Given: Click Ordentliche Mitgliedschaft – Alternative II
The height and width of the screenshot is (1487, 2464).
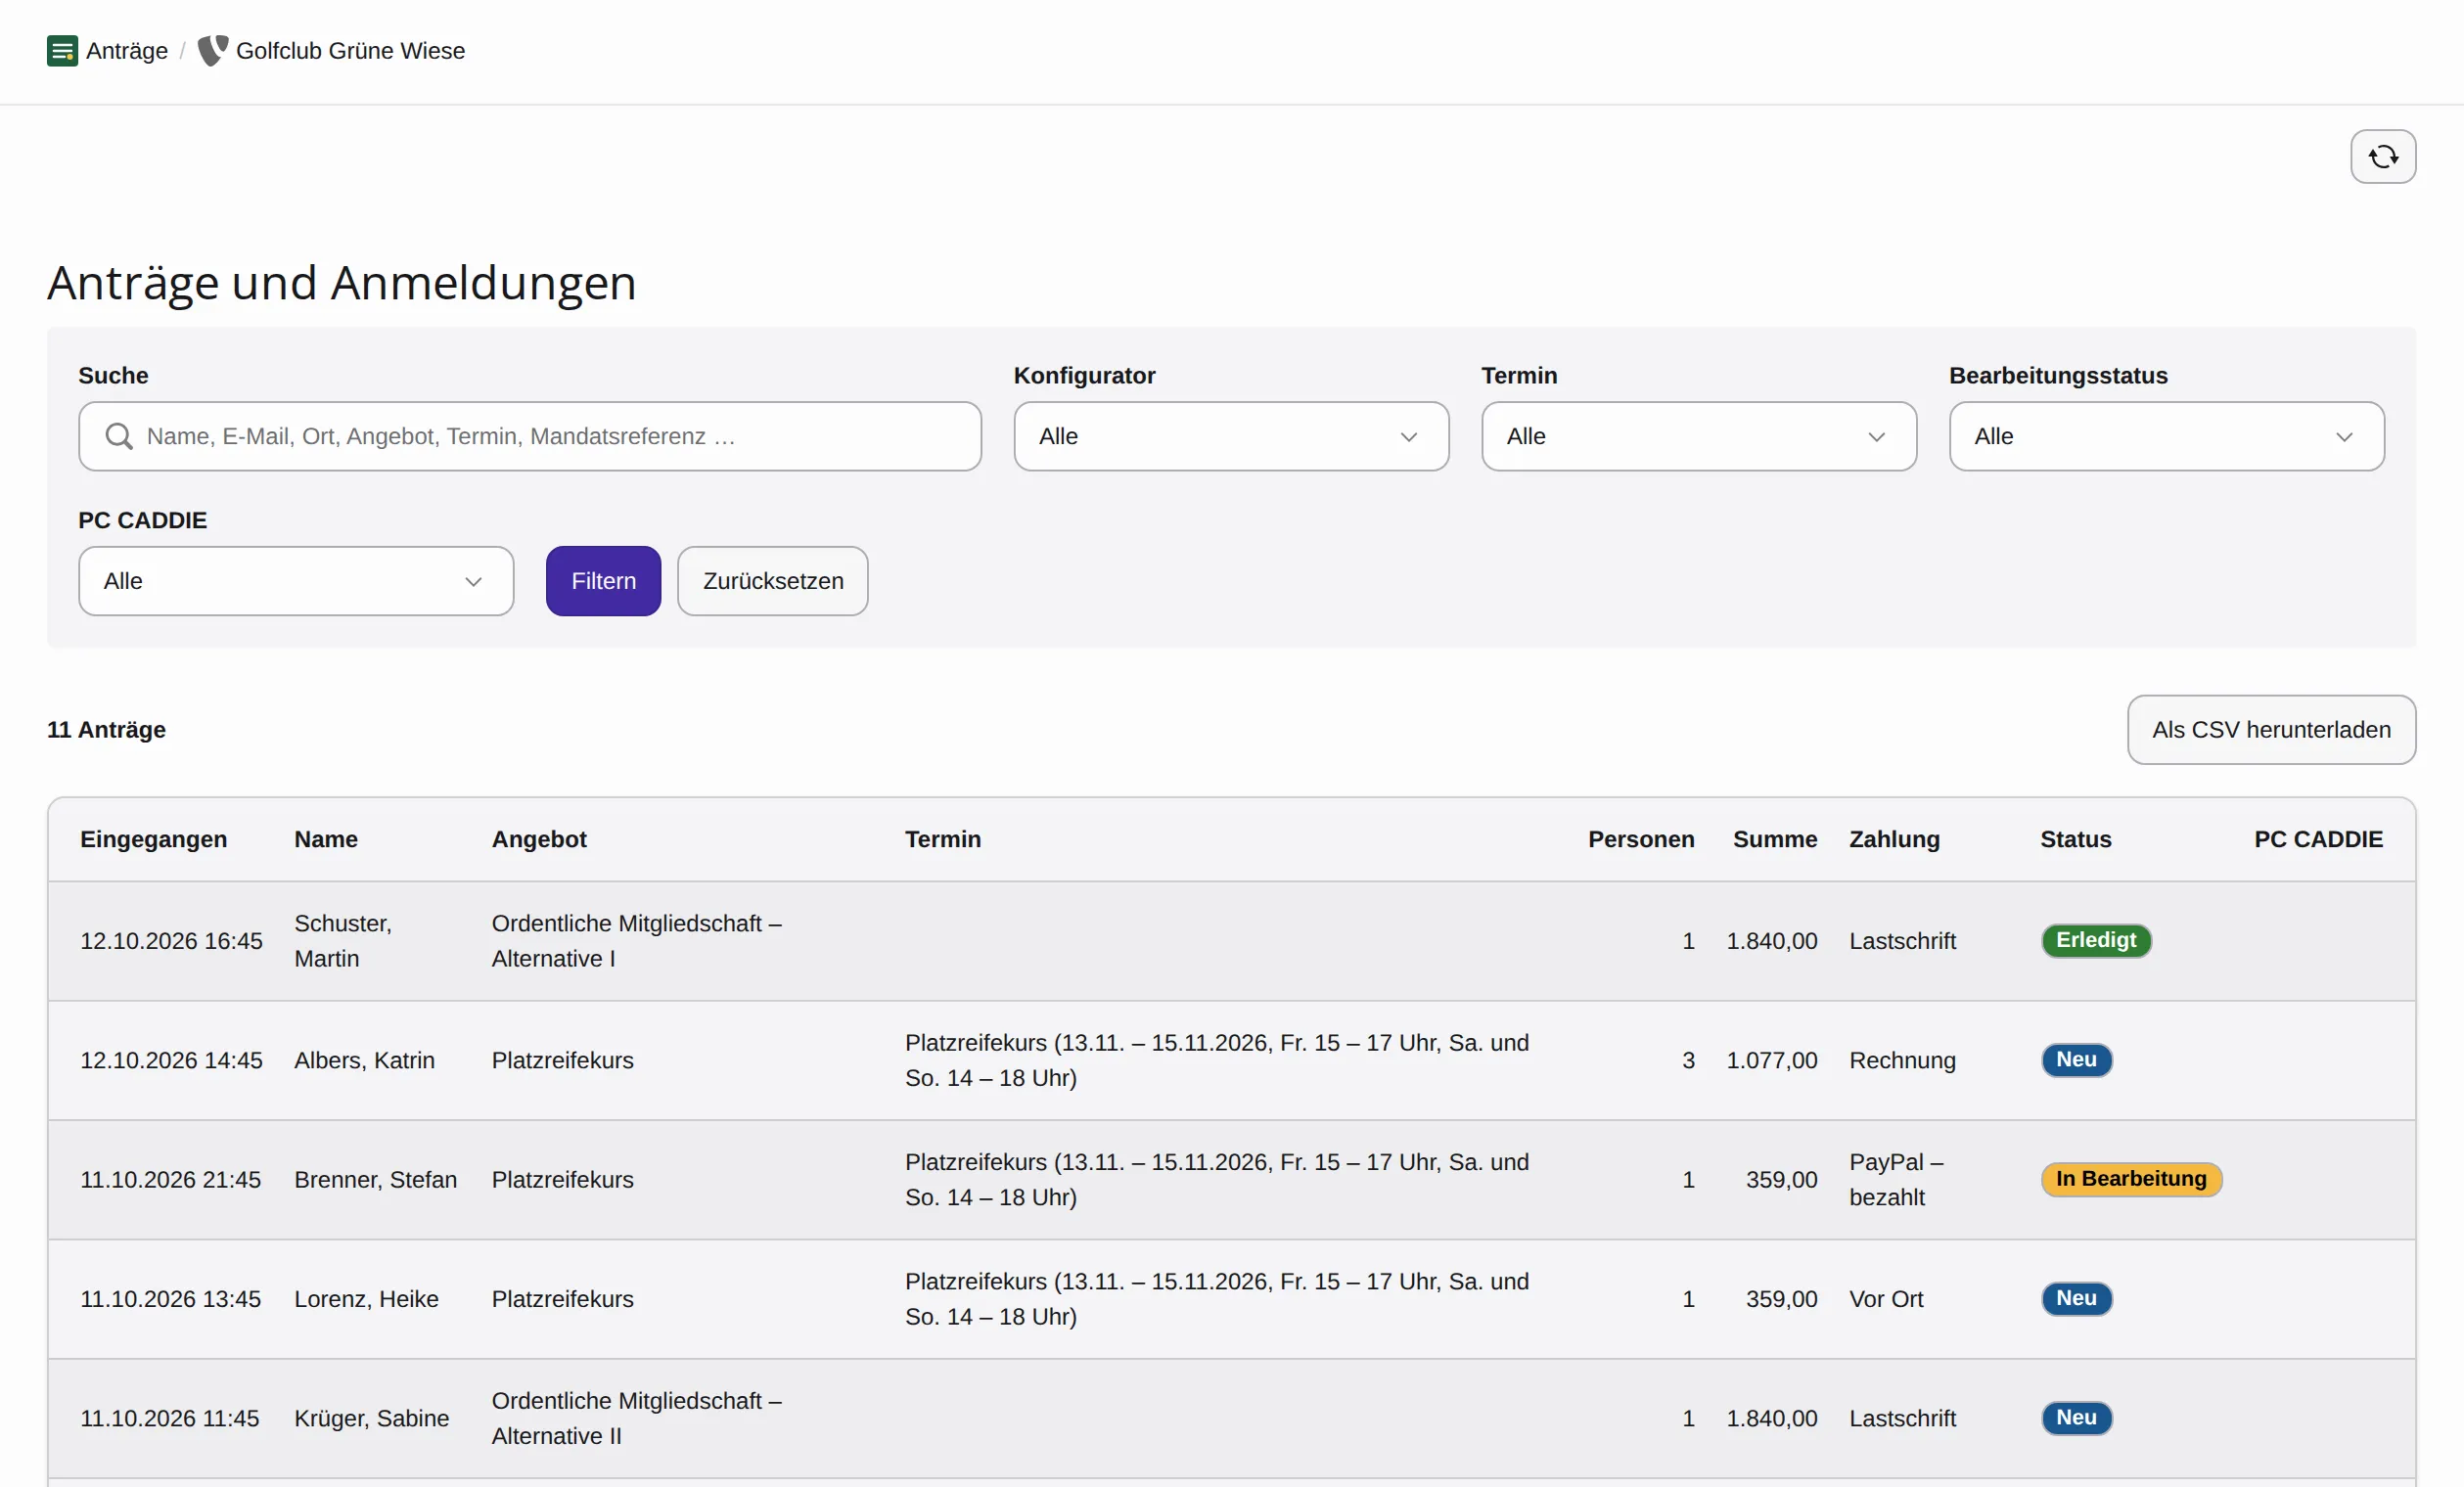Looking at the screenshot, I should point(636,1419).
